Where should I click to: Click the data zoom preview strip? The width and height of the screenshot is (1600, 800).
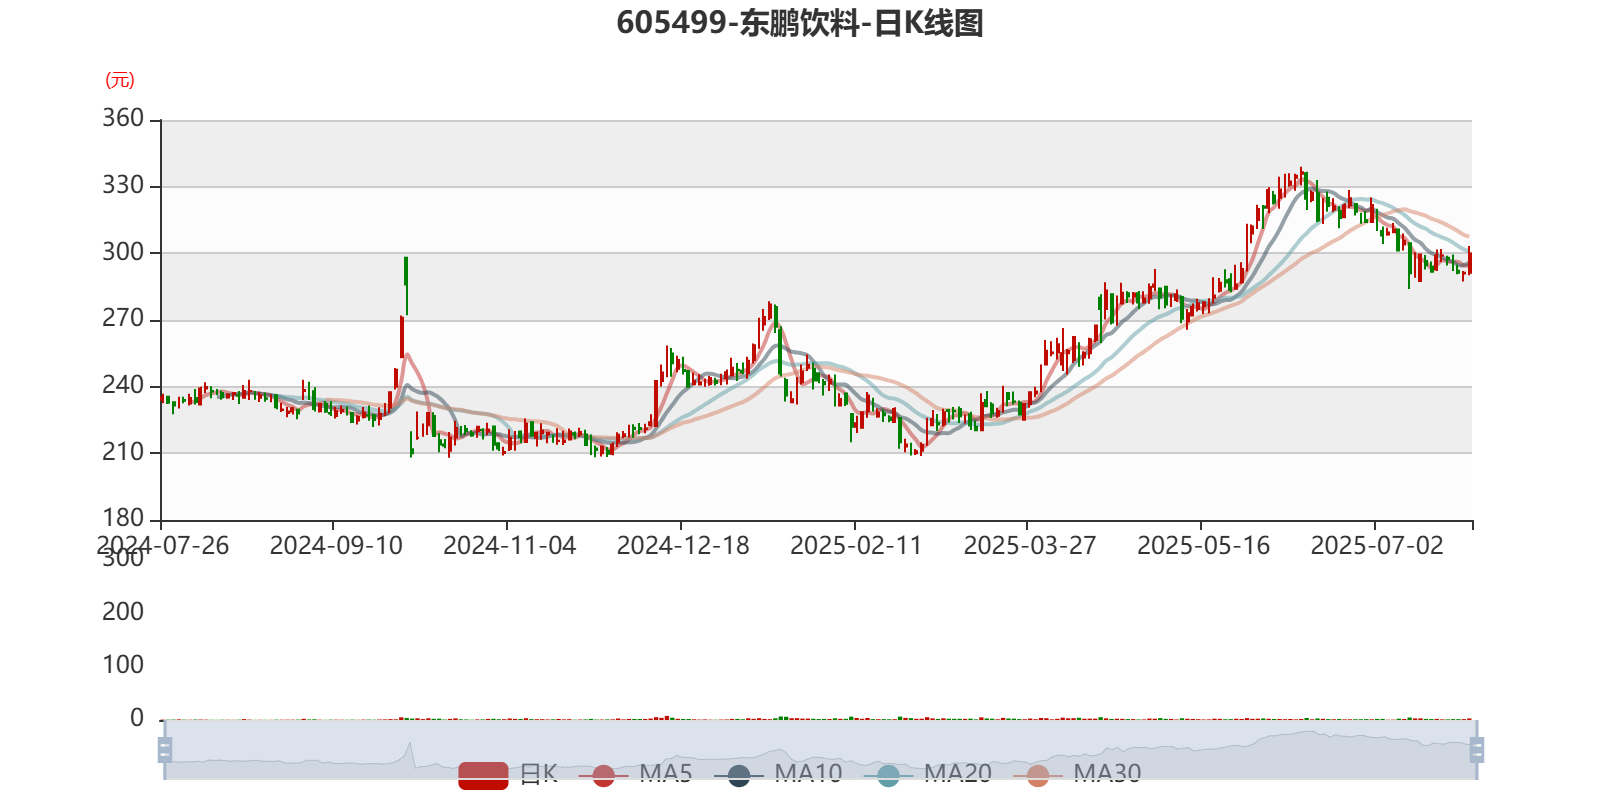click(820, 750)
